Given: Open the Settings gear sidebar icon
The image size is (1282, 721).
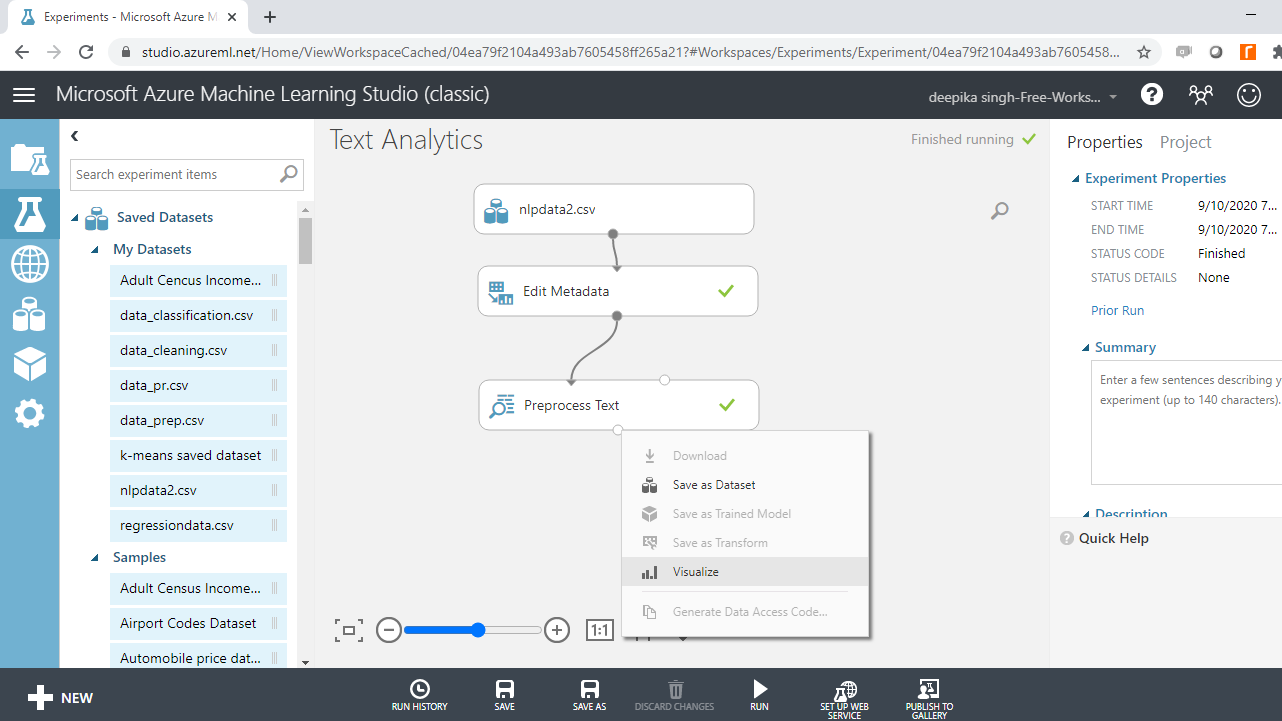Looking at the screenshot, I should [x=29, y=413].
